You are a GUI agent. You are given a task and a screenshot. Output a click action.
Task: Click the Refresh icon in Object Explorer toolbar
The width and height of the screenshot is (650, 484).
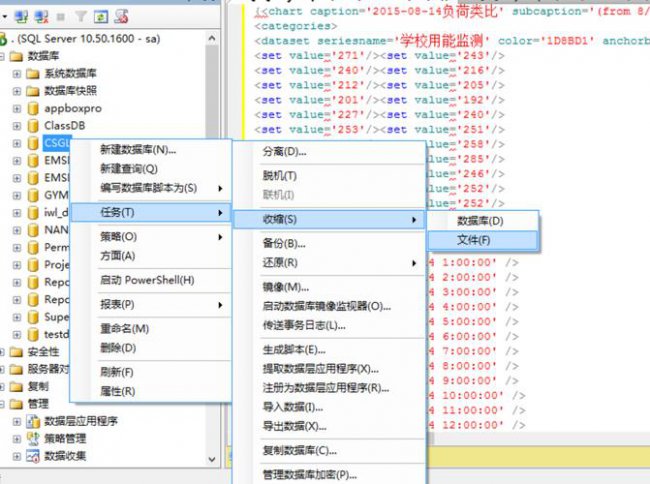tap(101, 17)
